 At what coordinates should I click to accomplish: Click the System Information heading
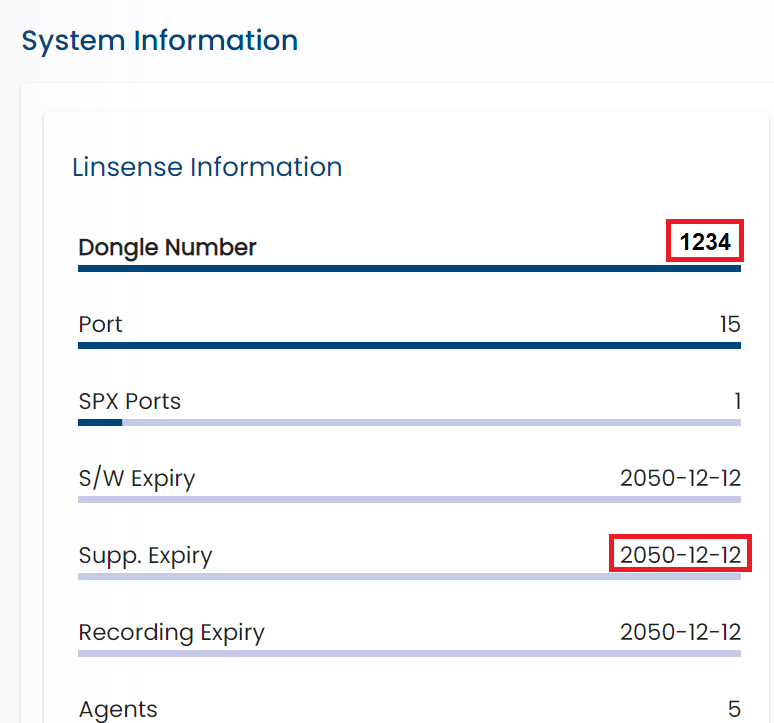tap(159, 41)
